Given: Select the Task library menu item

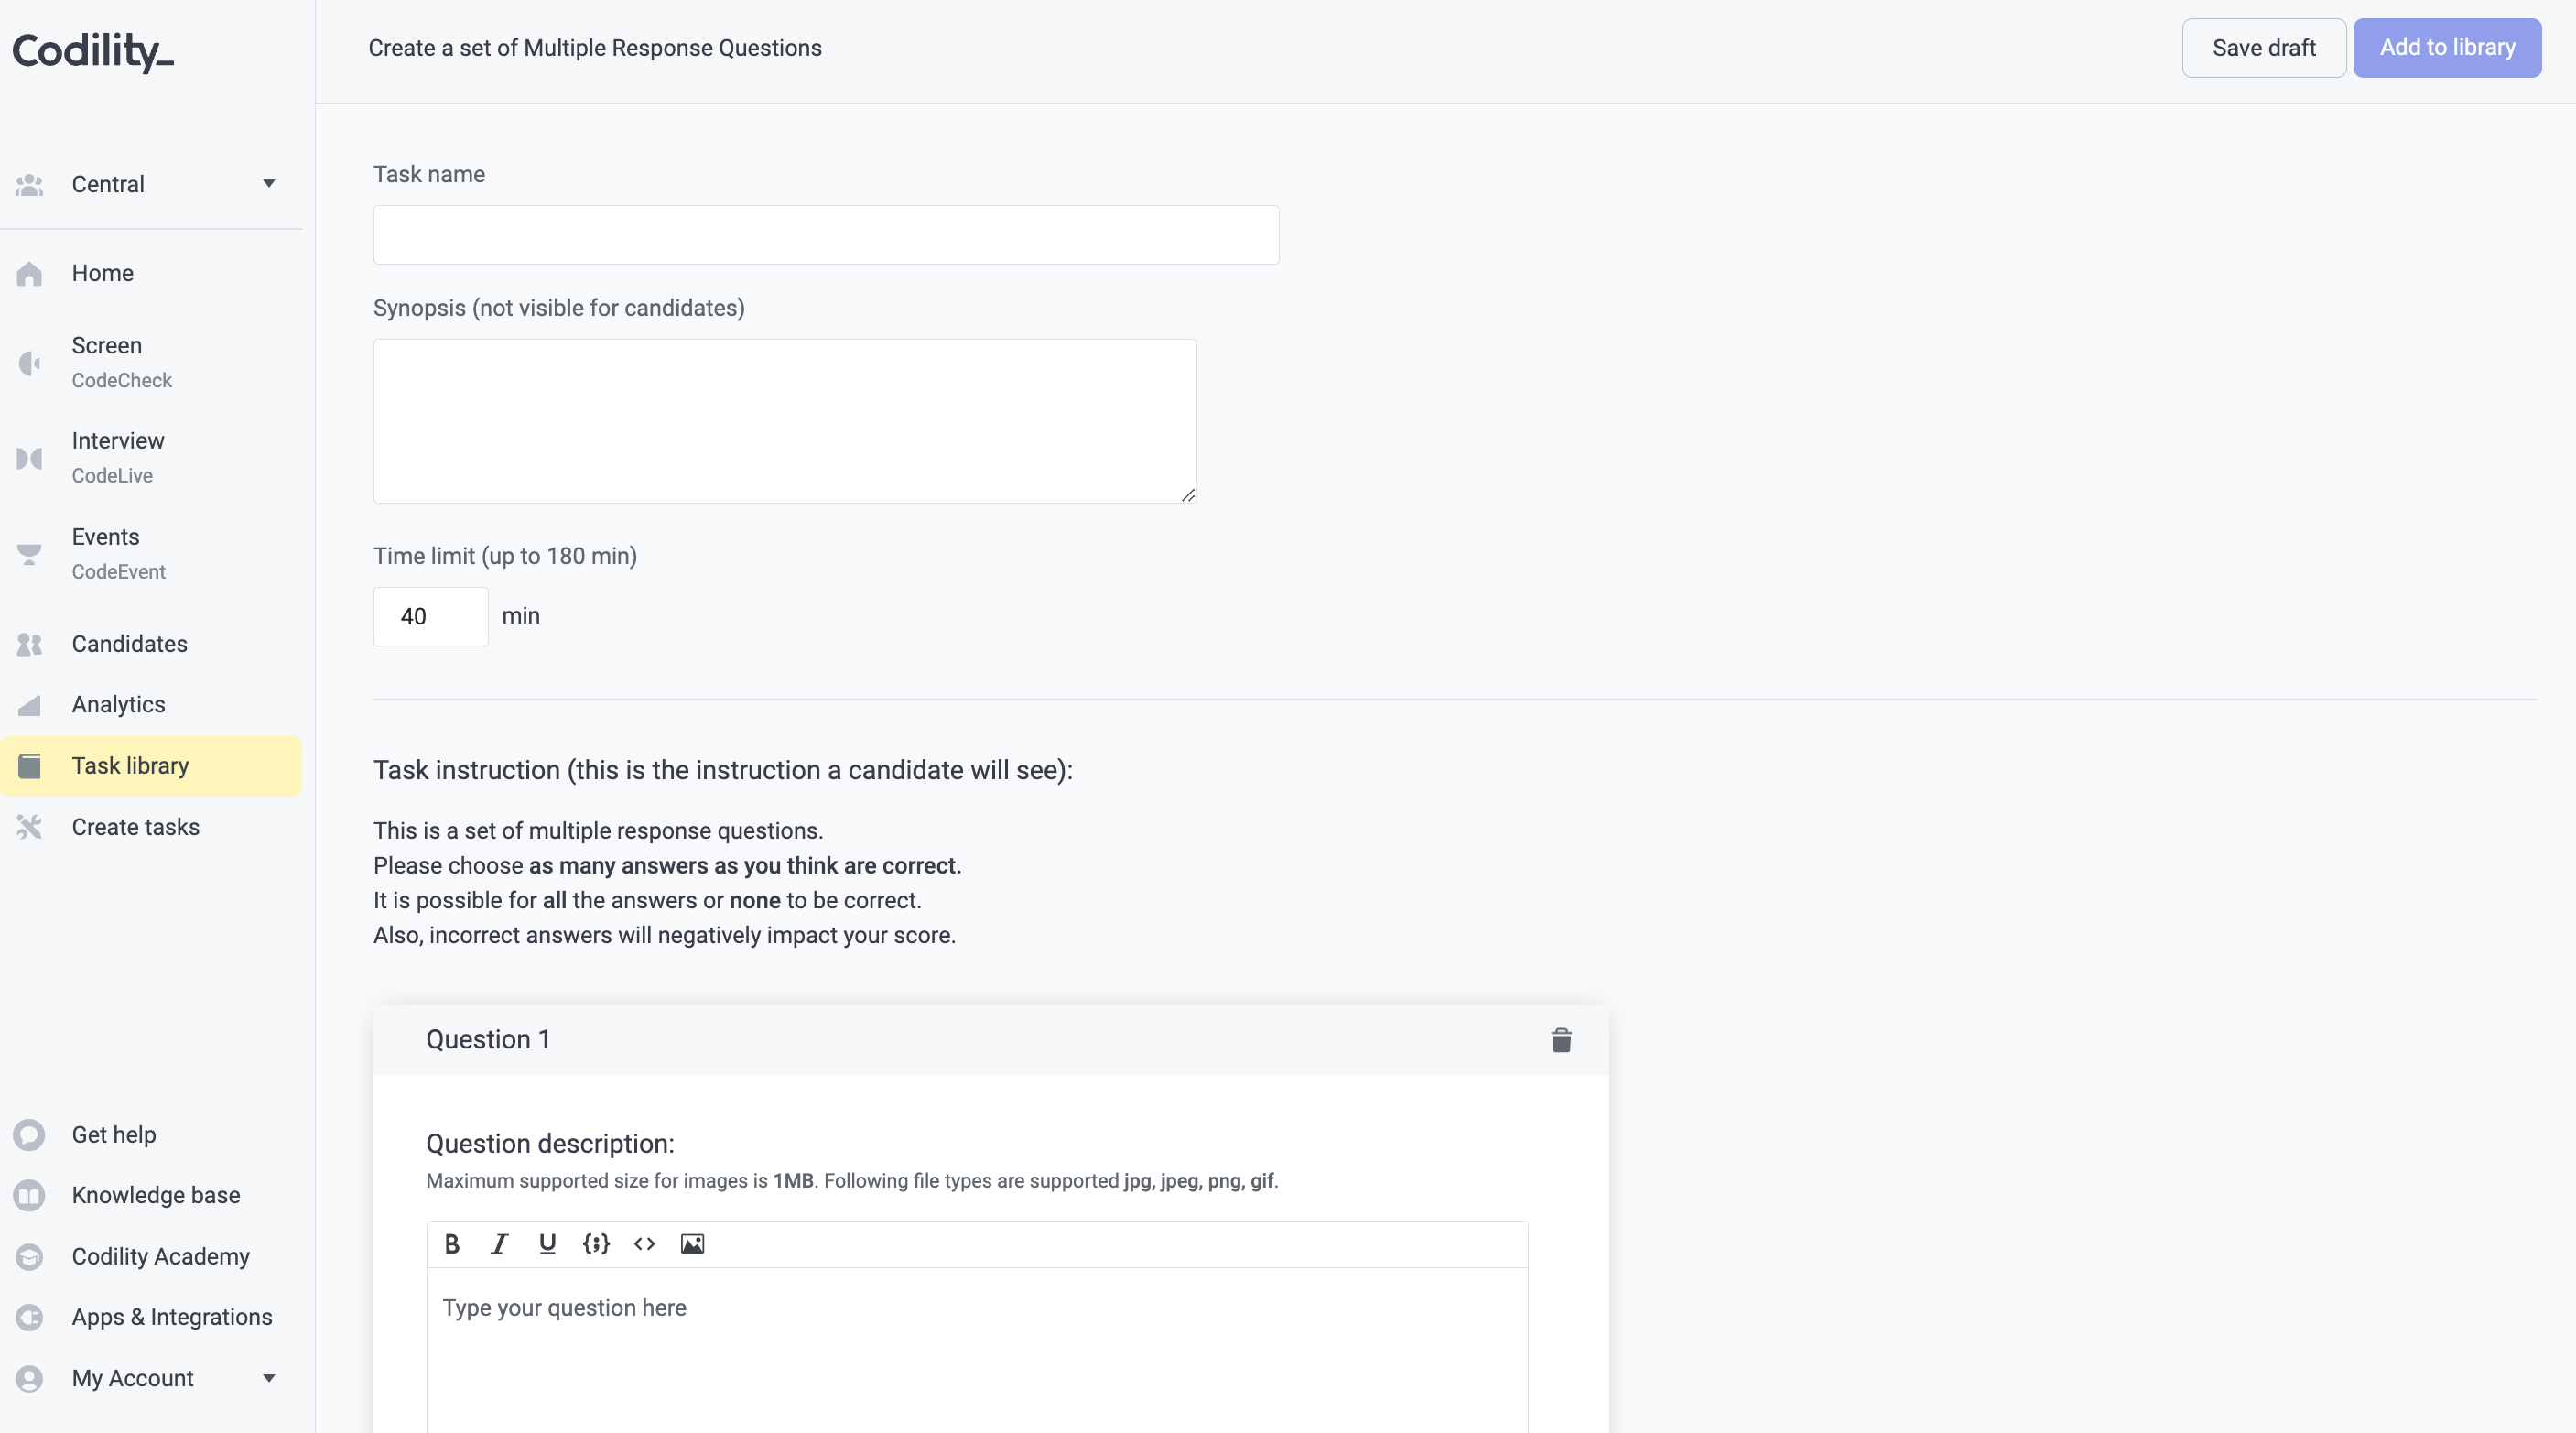Looking at the screenshot, I should 151,767.
